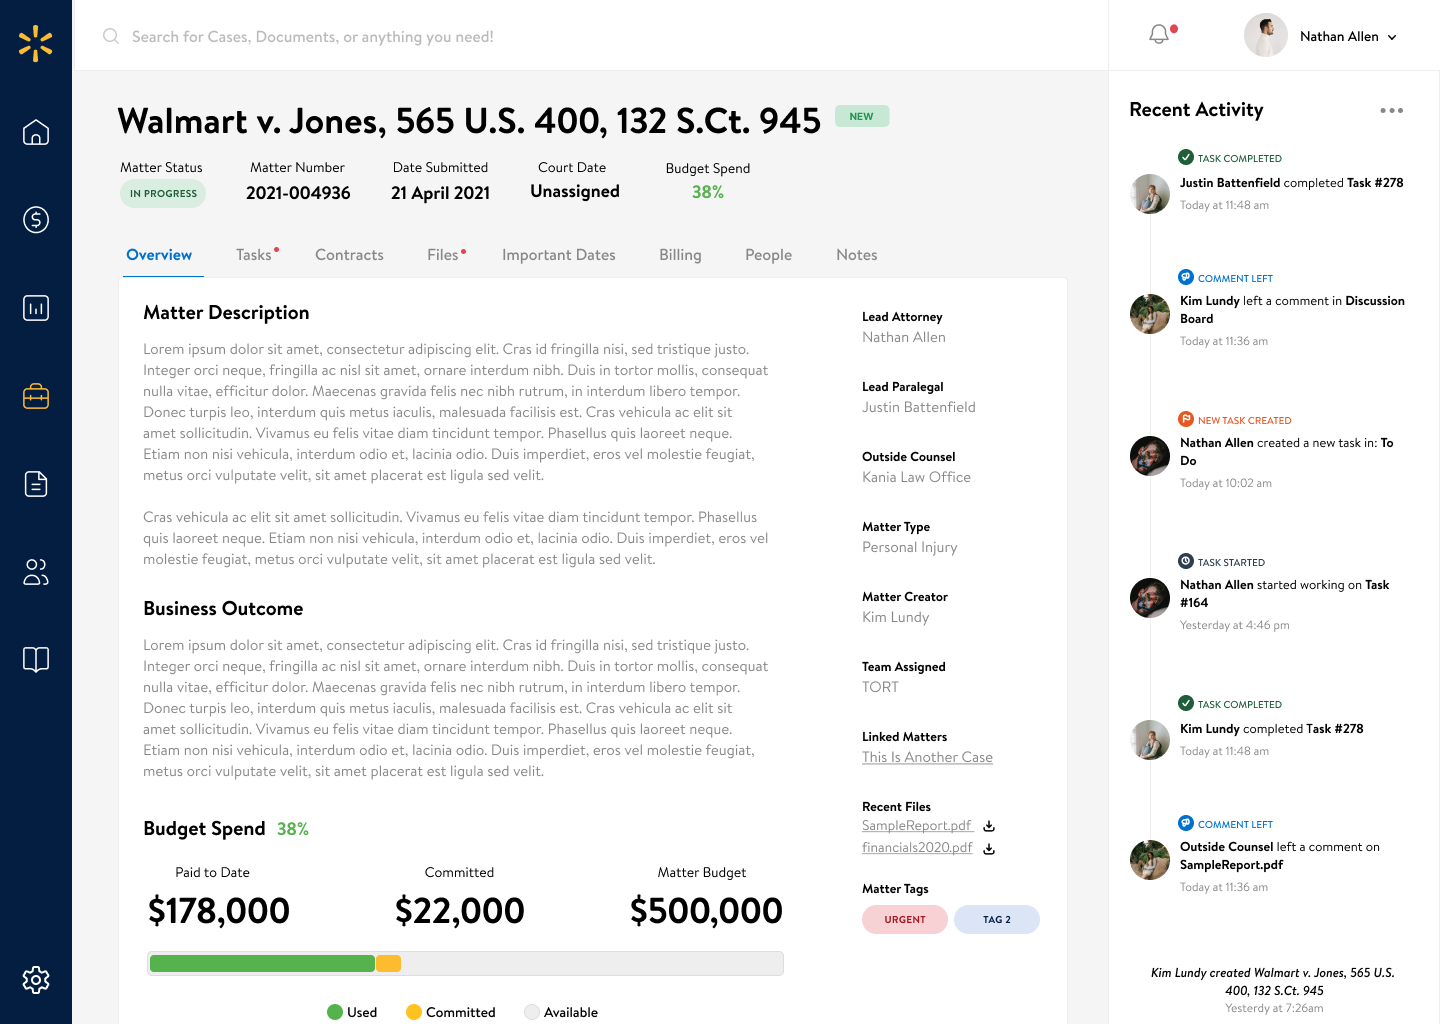Open the dollar billing sidebar icon
The width and height of the screenshot is (1440, 1024).
pos(36,220)
